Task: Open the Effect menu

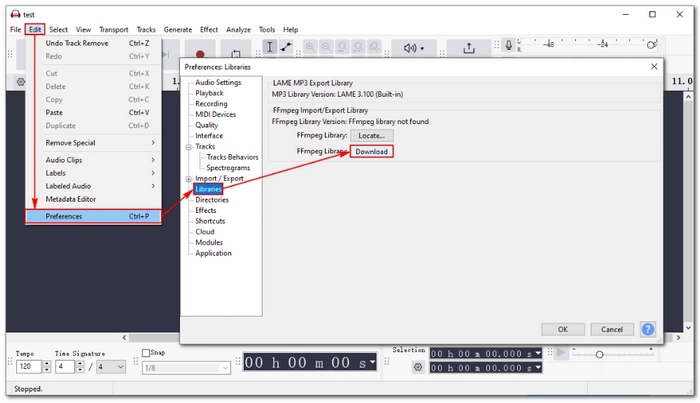Action: 209,29
